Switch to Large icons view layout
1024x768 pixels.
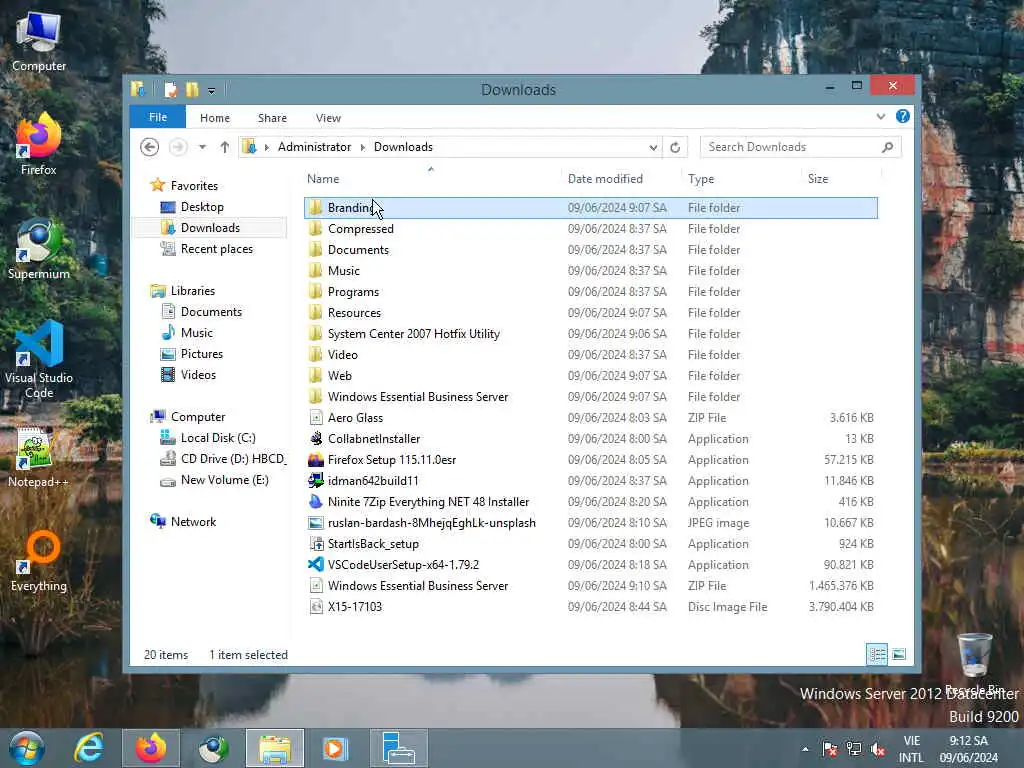[899, 654]
